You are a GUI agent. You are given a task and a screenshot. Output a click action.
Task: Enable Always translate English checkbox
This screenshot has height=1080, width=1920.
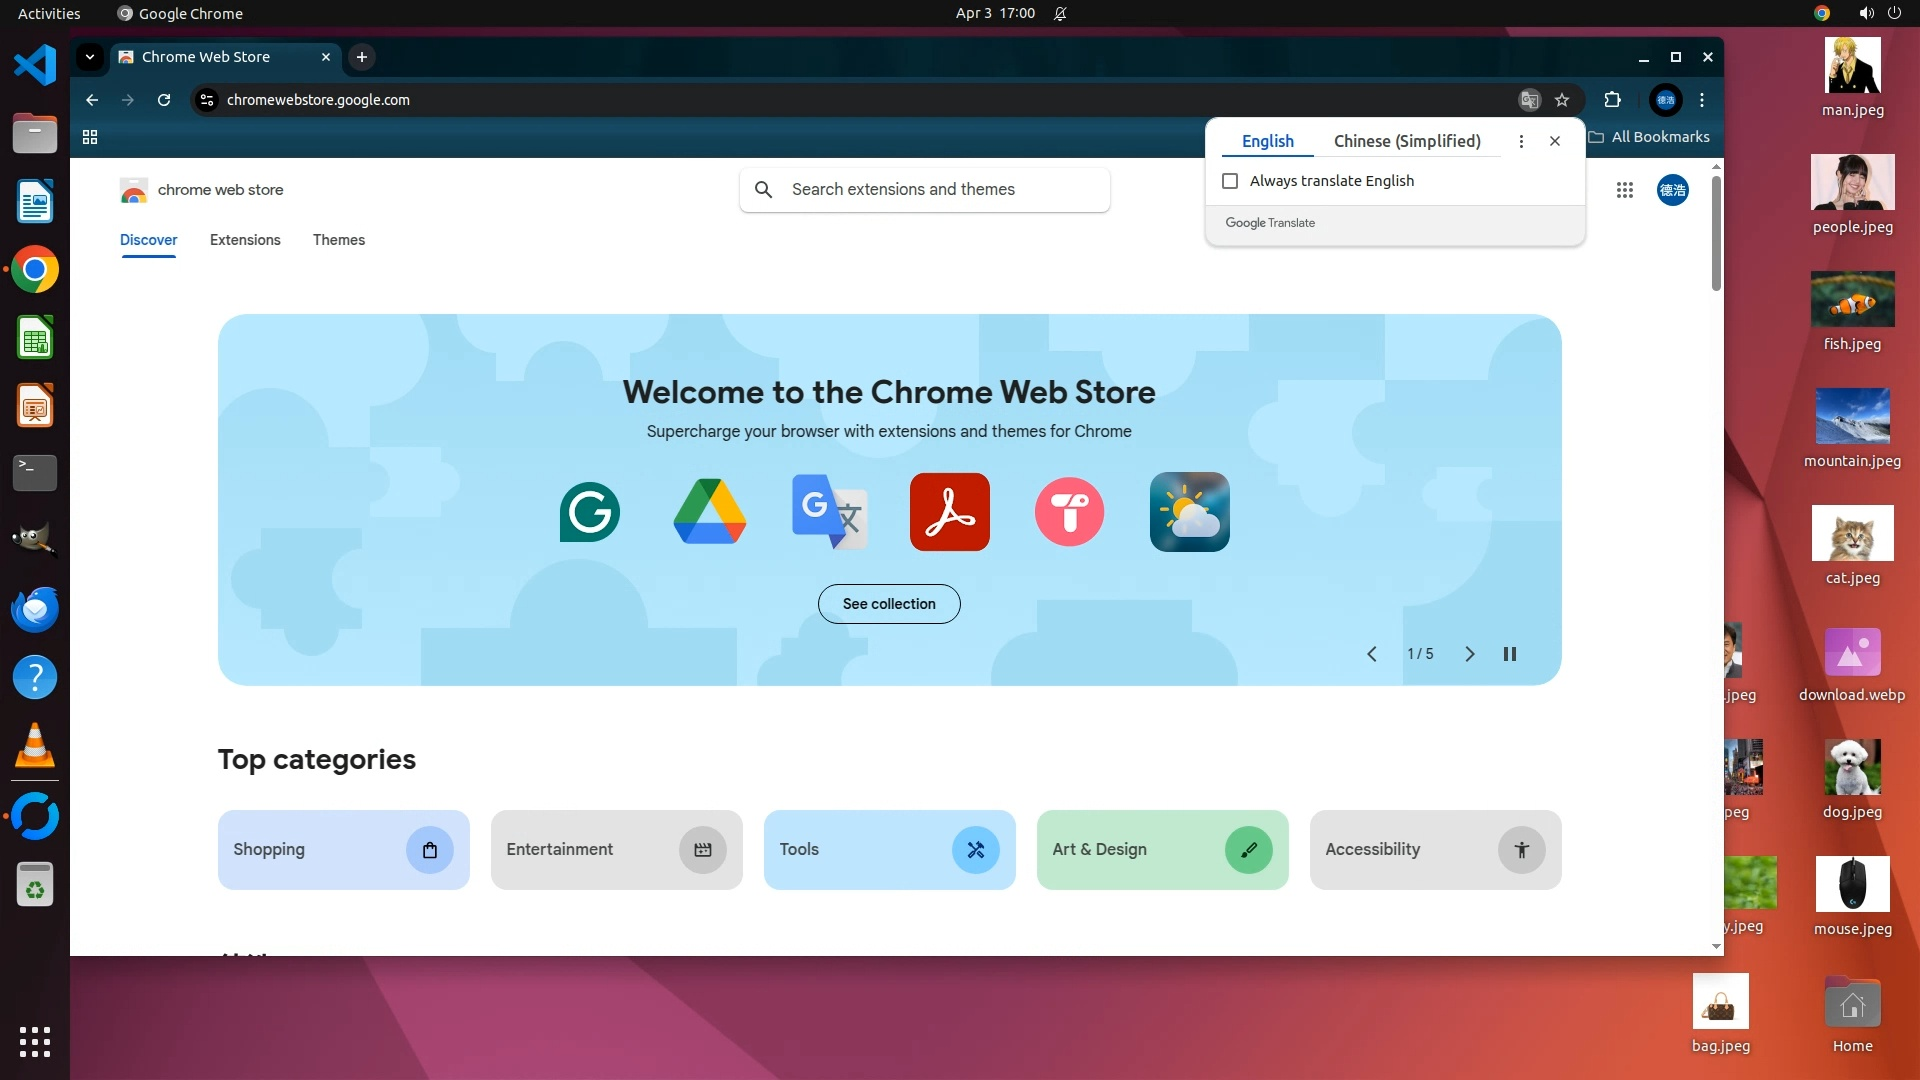1230,181
